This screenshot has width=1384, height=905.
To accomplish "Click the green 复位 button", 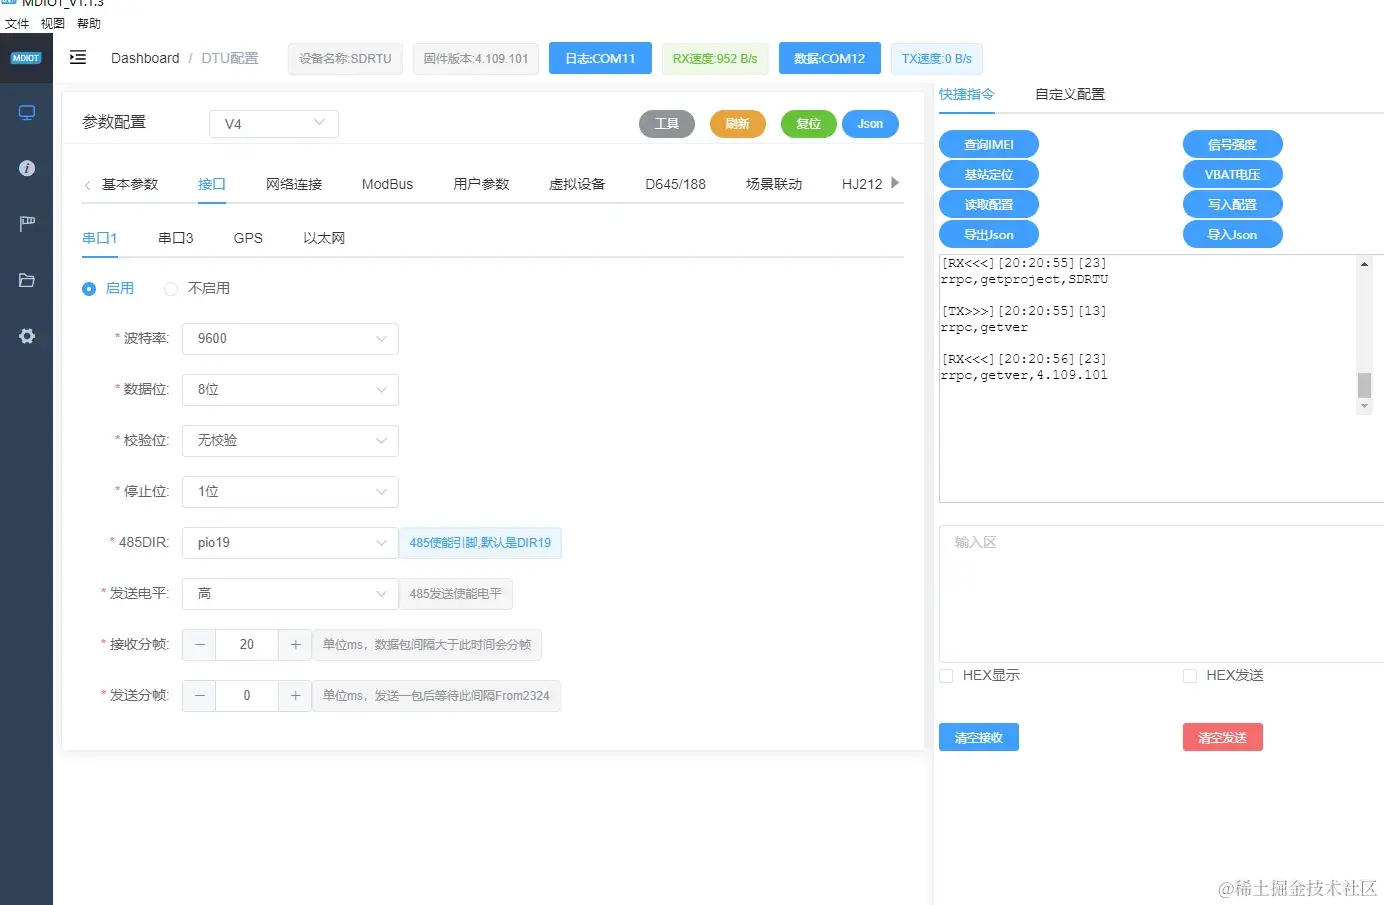I will [x=809, y=124].
